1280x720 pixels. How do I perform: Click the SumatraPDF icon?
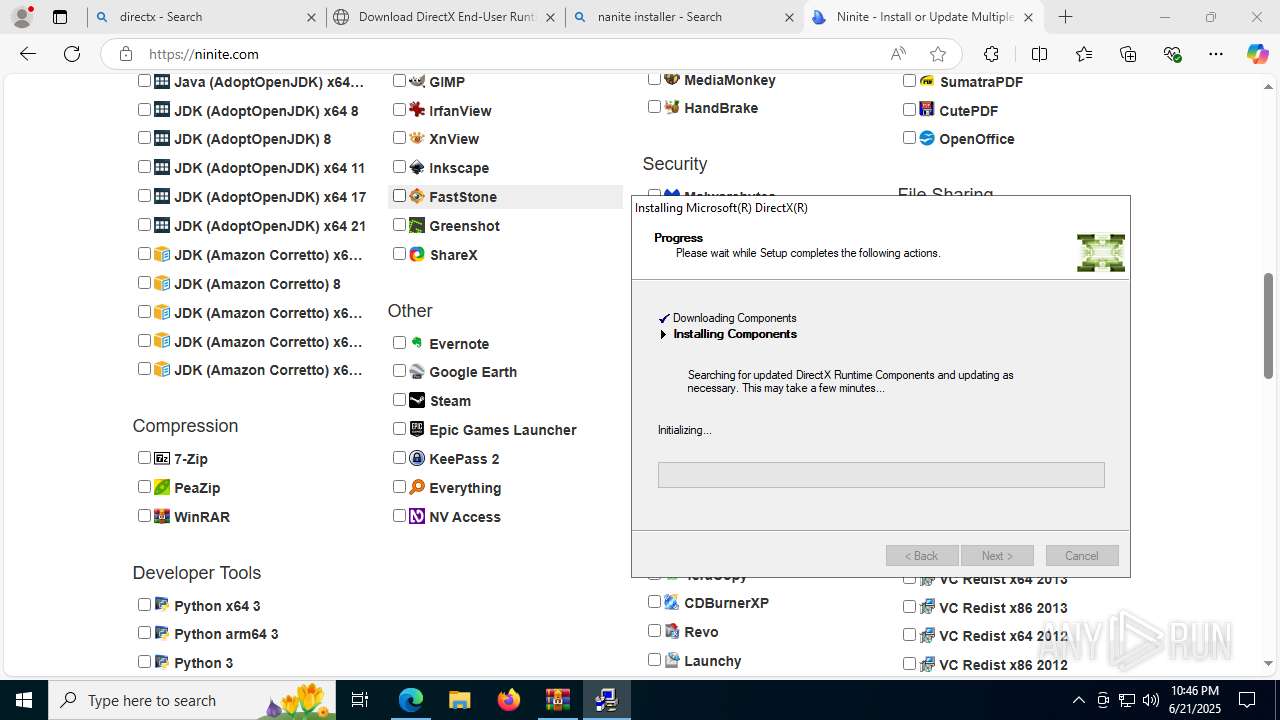[927, 81]
